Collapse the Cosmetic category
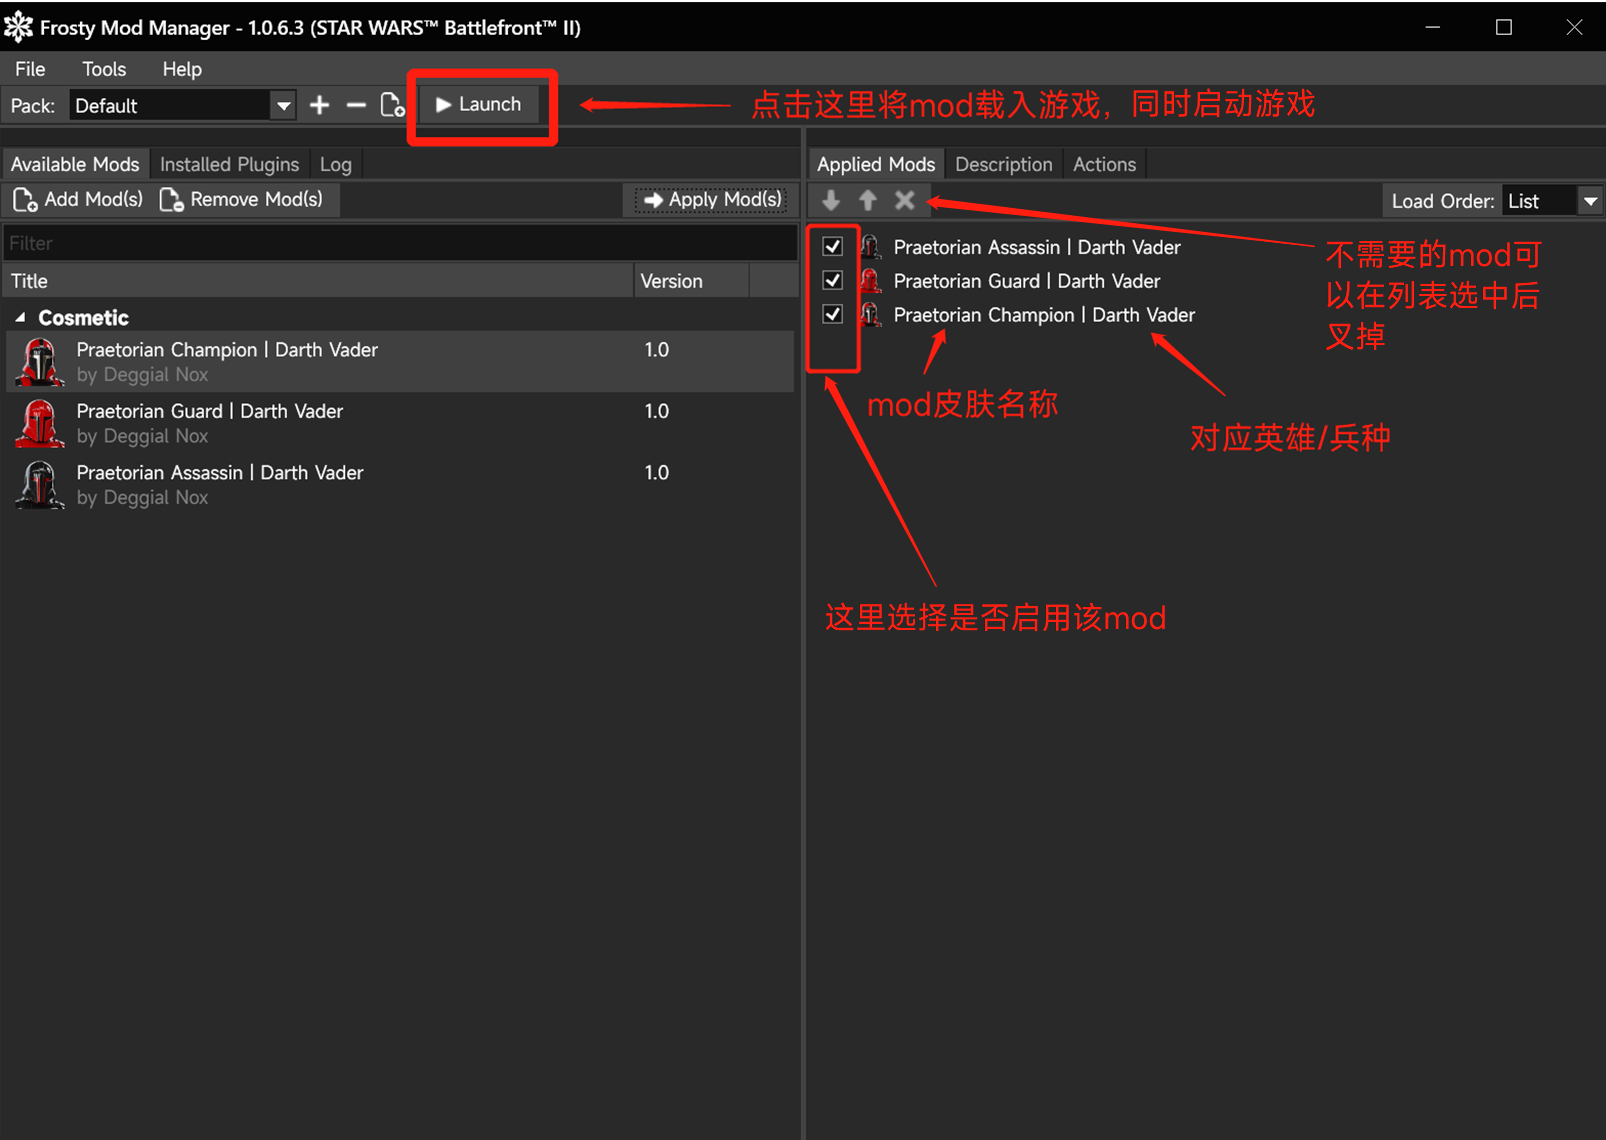Screen dimensions: 1606x1140 [x=20, y=318]
